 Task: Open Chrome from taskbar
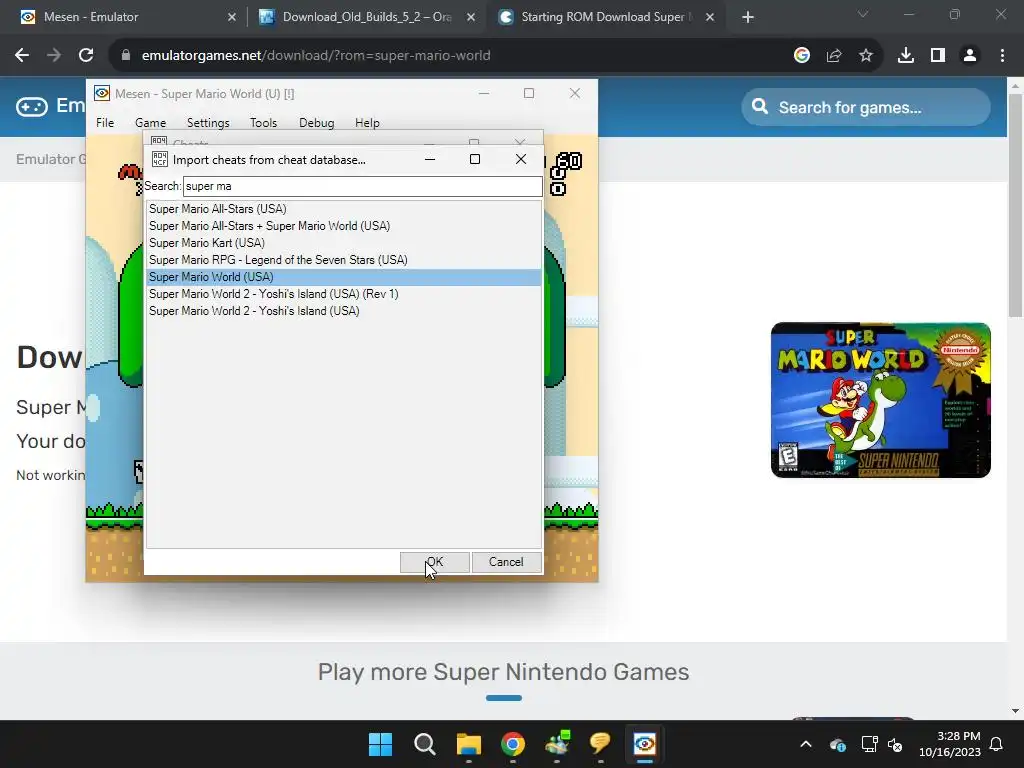(513, 744)
